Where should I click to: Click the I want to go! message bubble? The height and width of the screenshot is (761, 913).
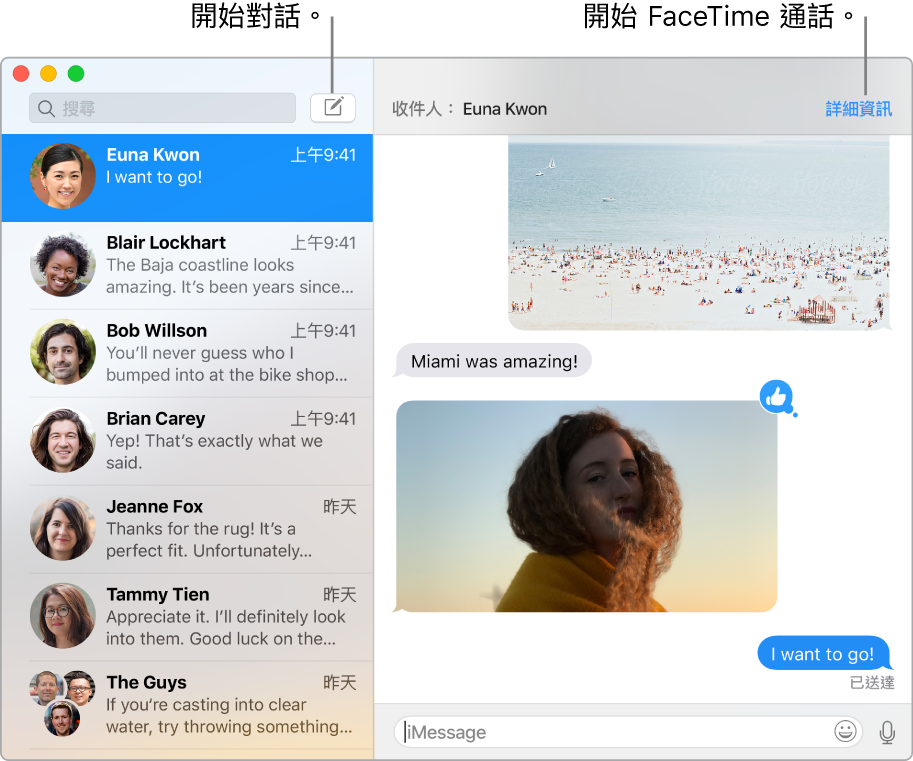pyautogui.click(x=822, y=653)
